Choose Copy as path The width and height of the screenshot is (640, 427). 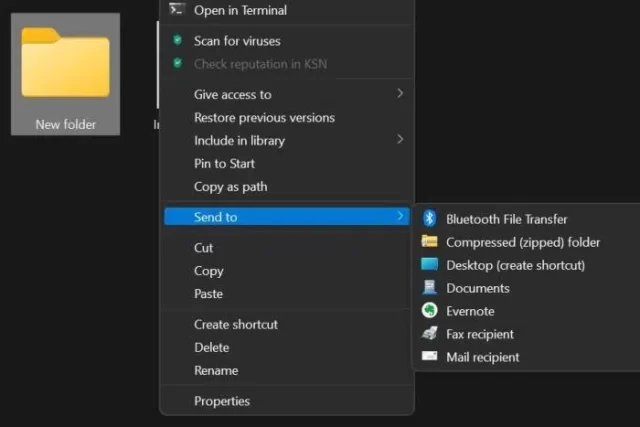pos(231,187)
